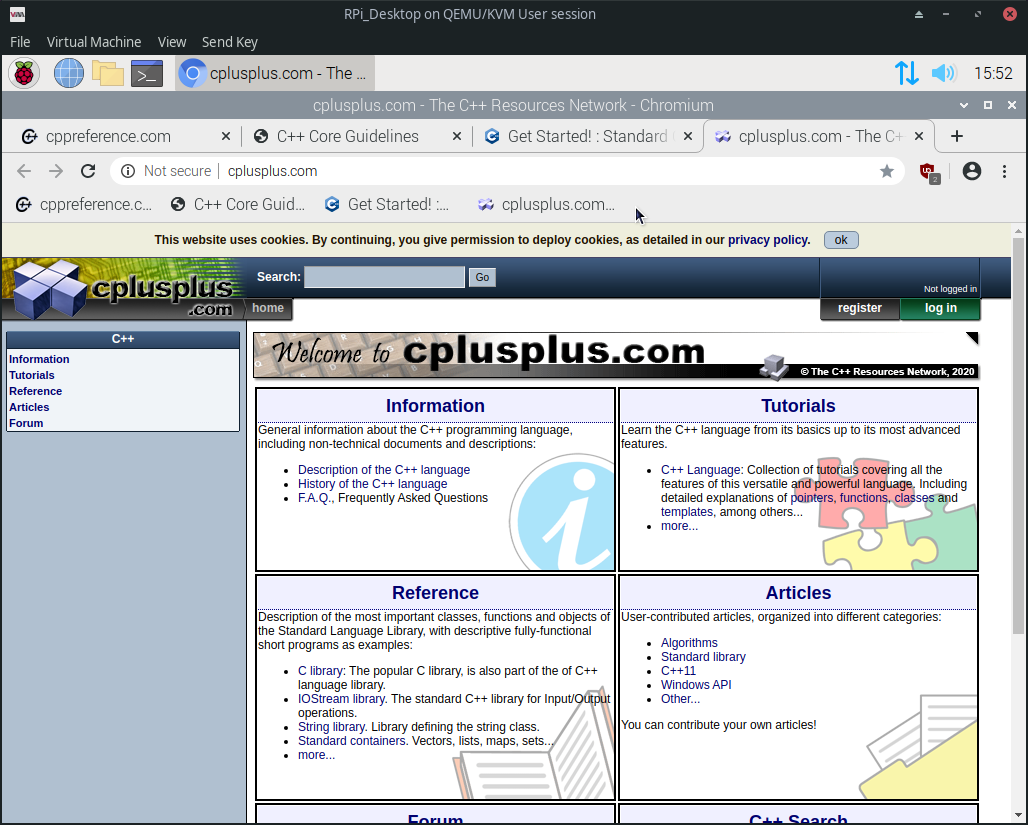Open the Algorithms articles link
The height and width of the screenshot is (825, 1028).
pos(689,643)
